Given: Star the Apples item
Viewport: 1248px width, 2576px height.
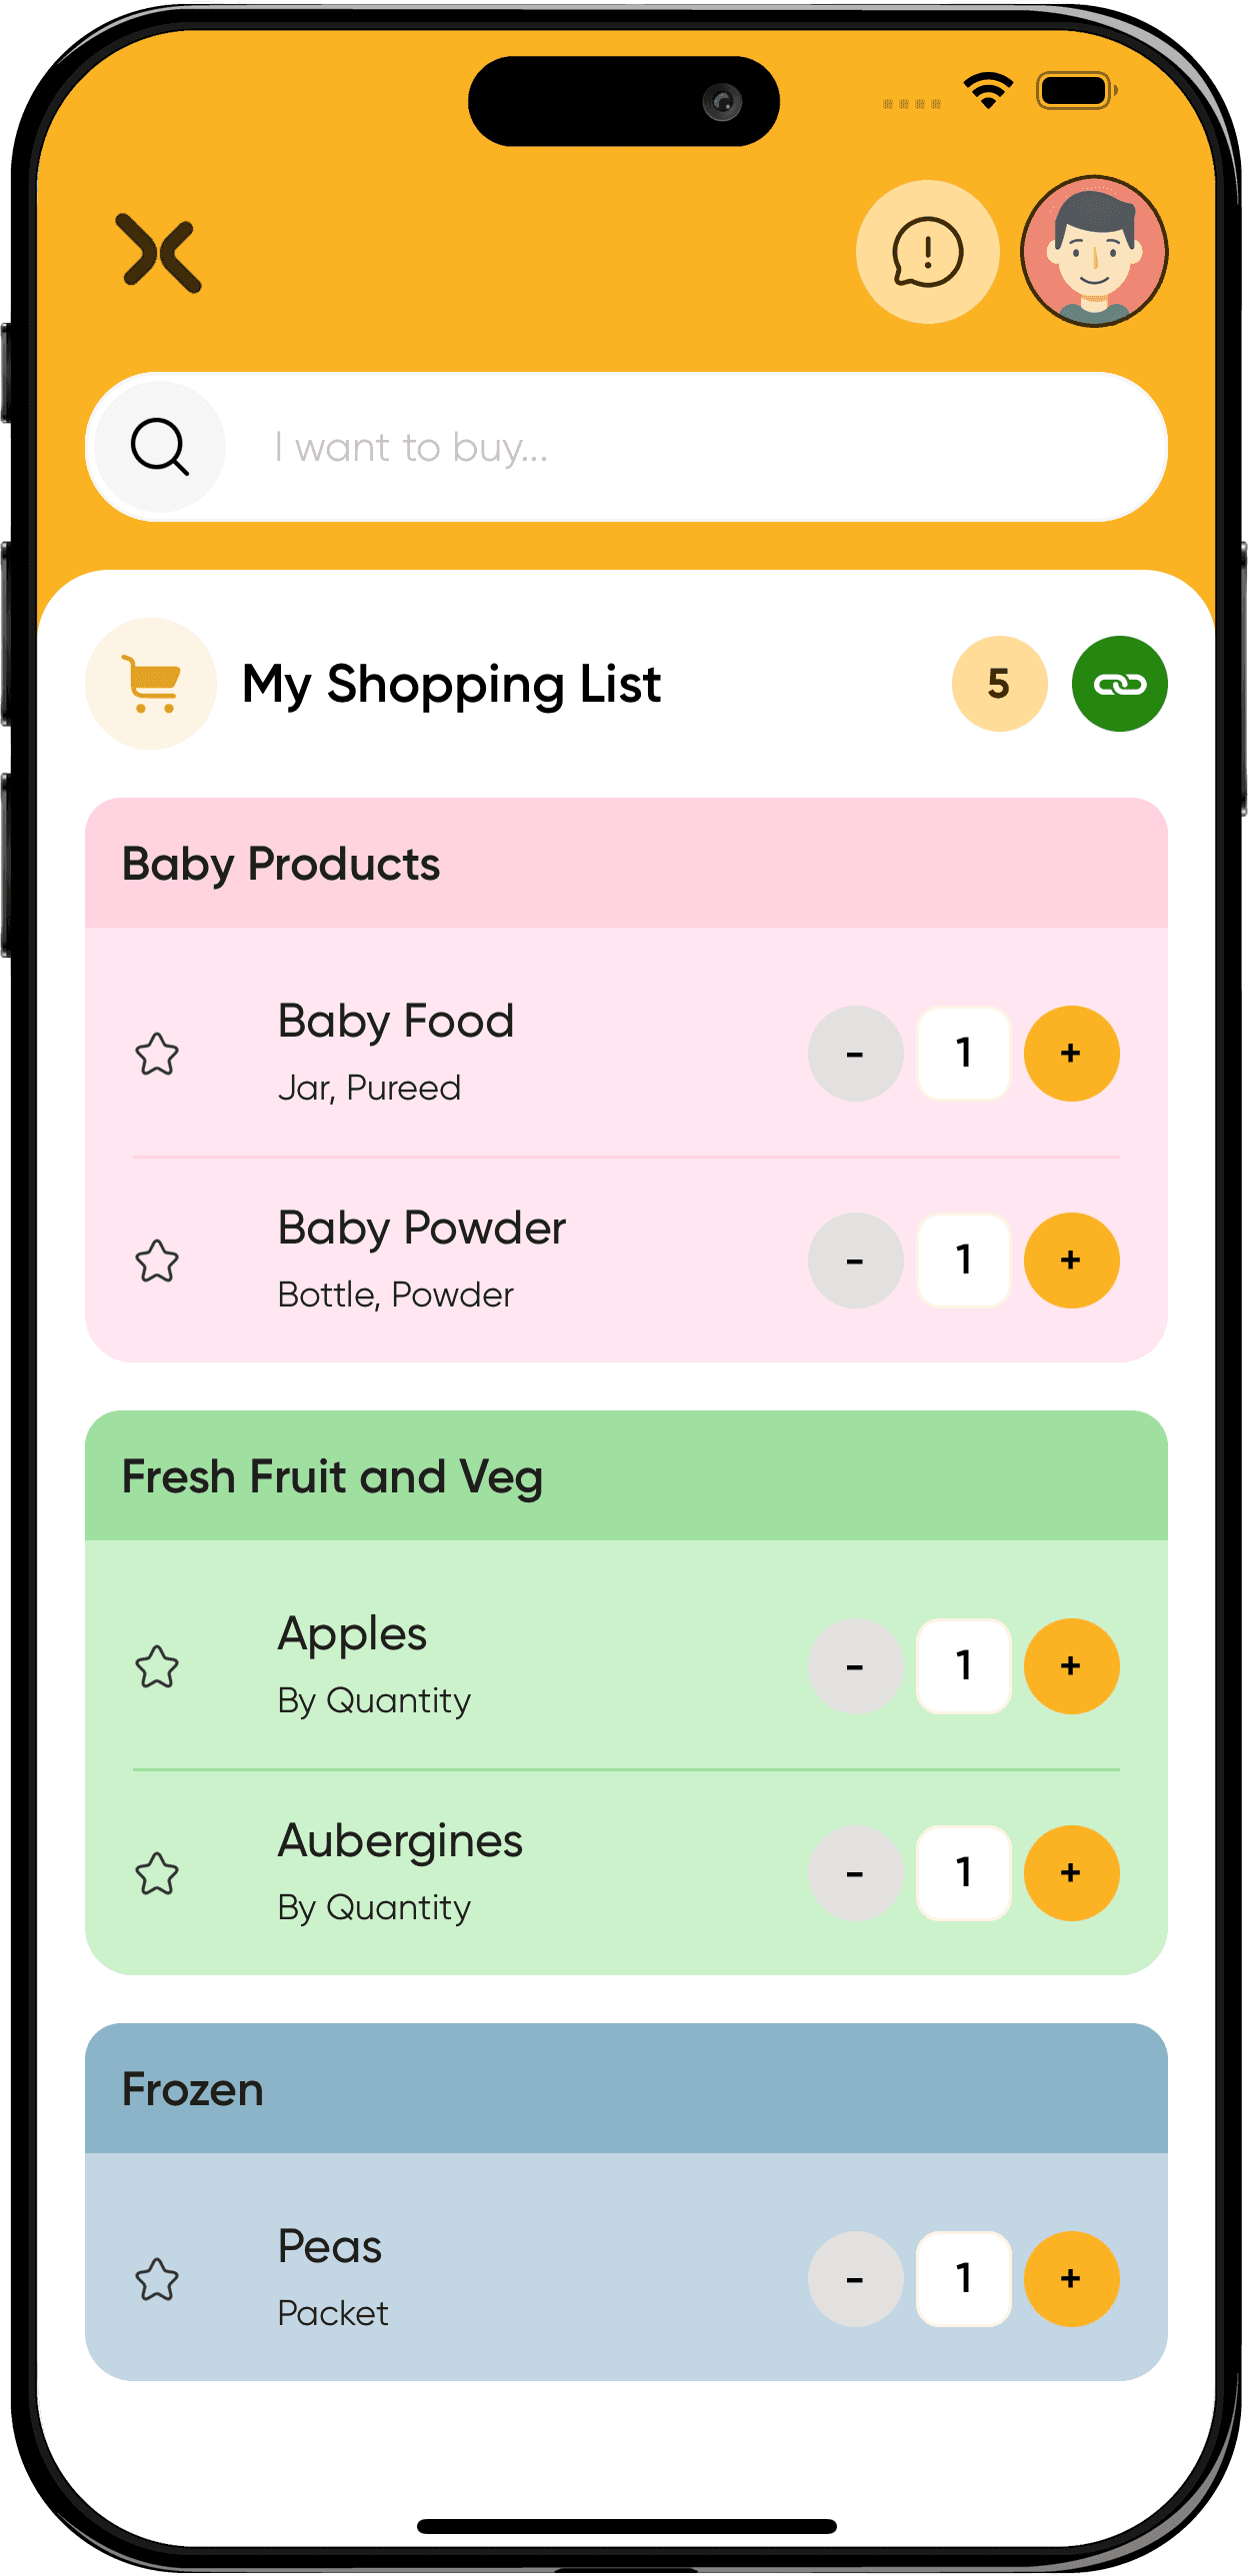Looking at the screenshot, I should click(157, 1667).
